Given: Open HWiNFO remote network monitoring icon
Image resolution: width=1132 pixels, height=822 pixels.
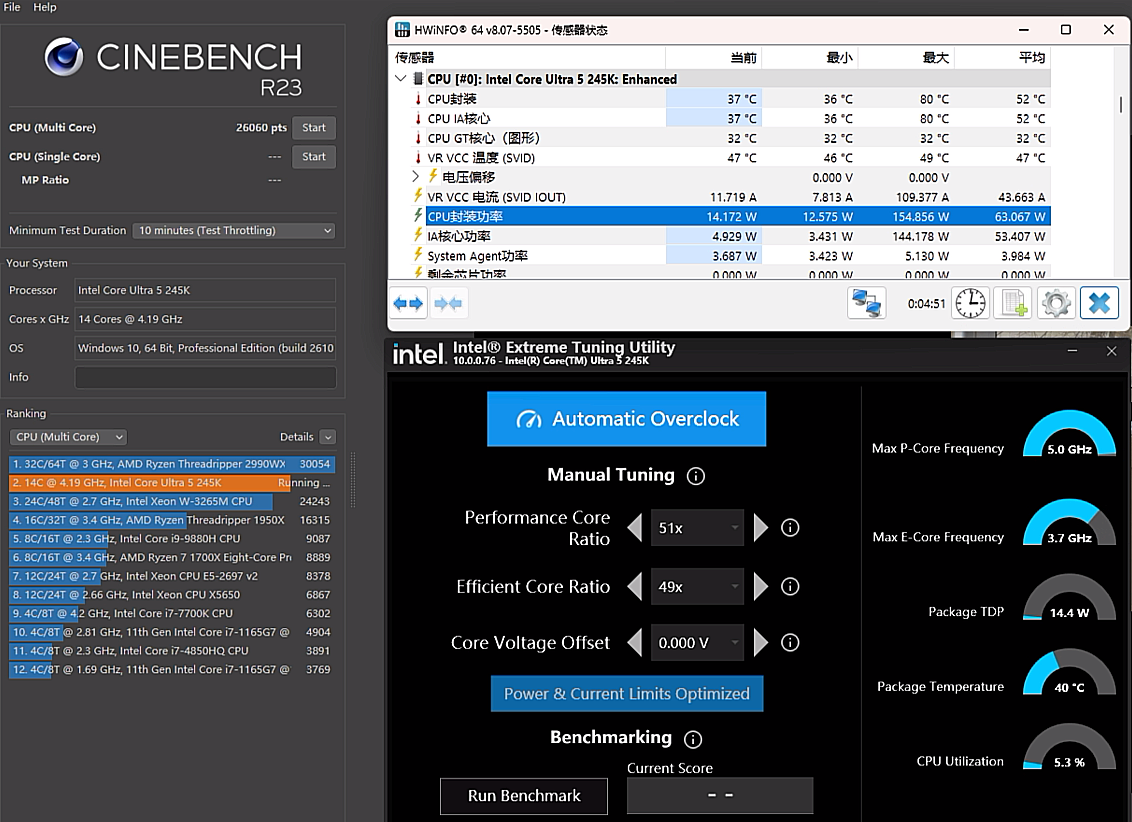Looking at the screenshot, I should (866, 303).
